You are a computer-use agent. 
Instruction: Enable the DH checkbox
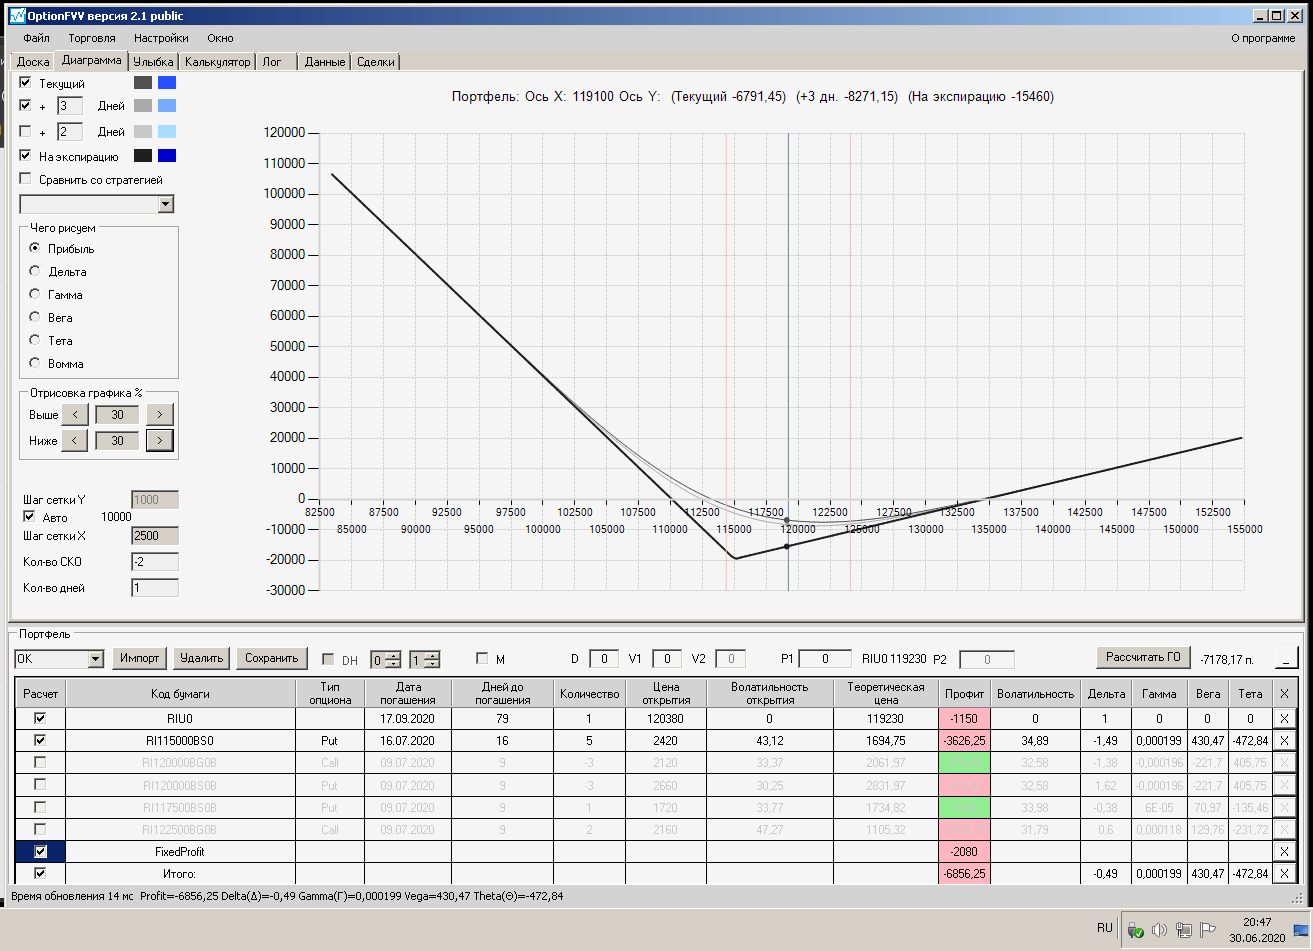point(328,659)
